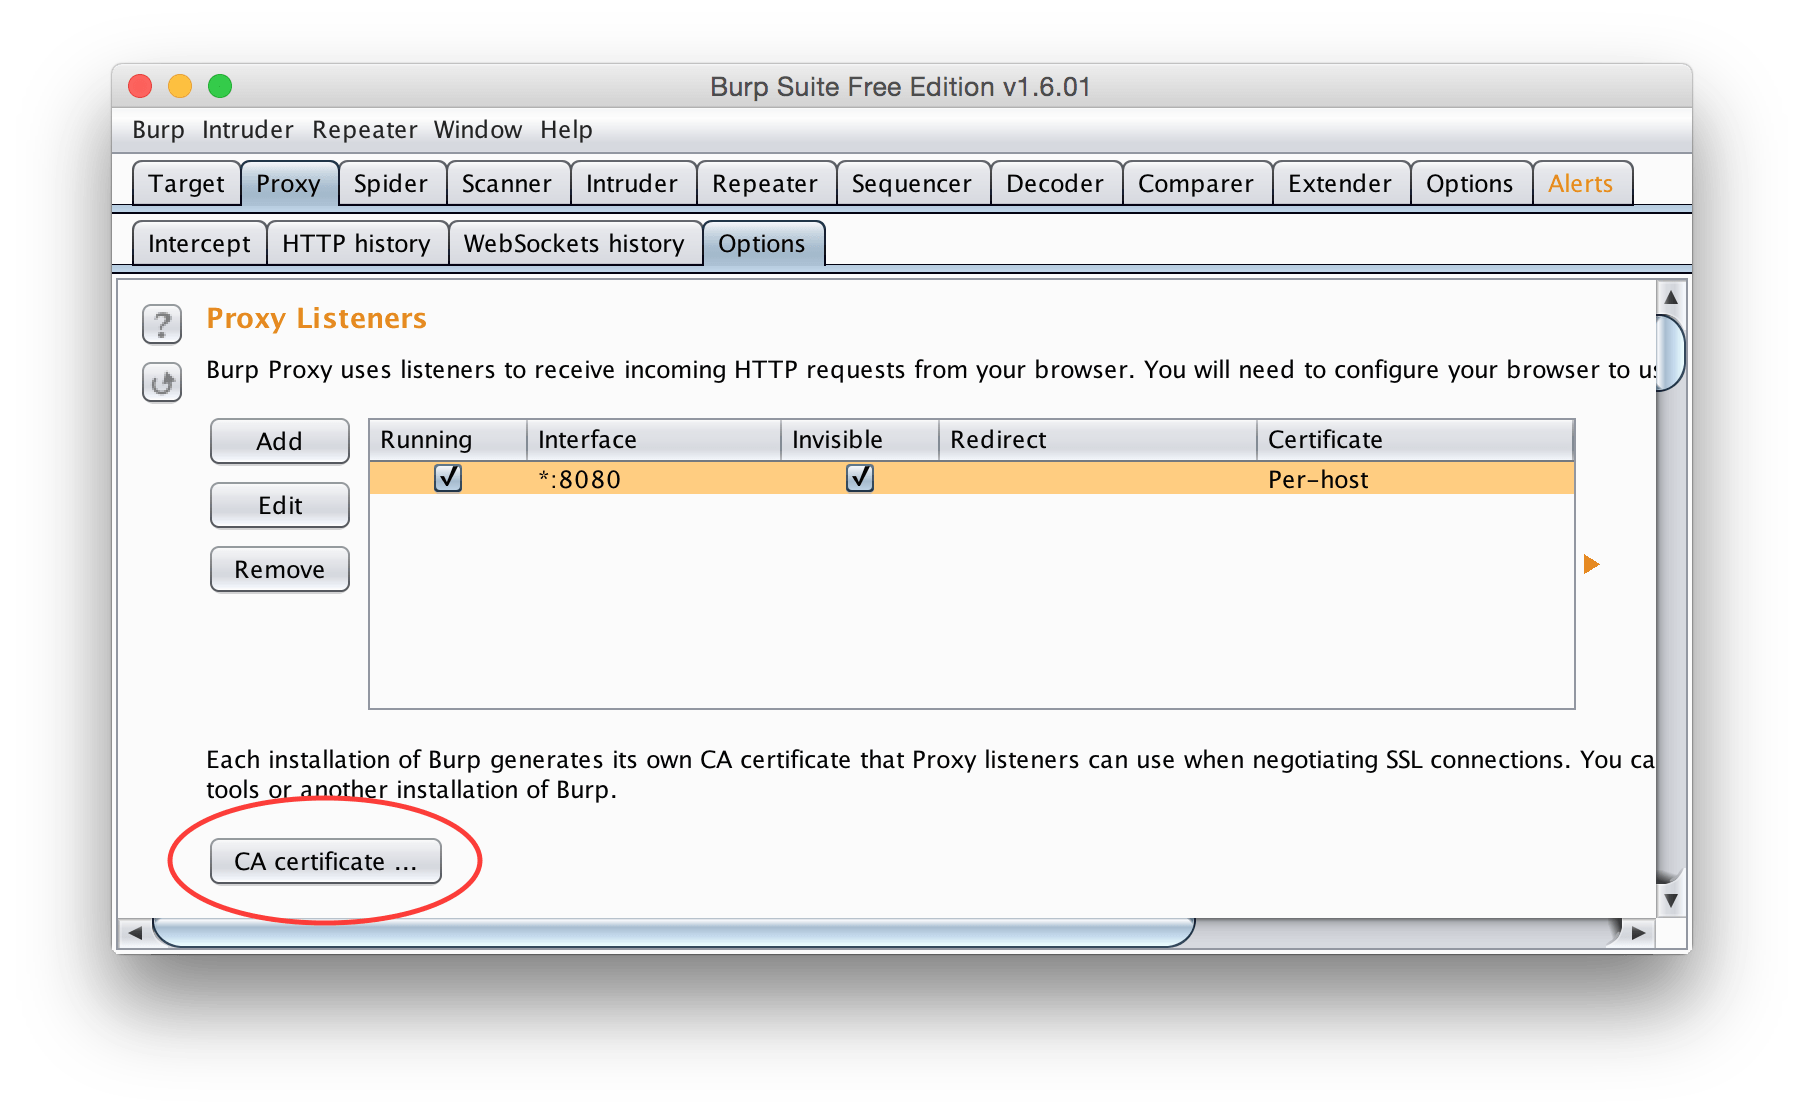Click the Proxy Listeners heading
The width and height of the screenshot is (1804, 1114).
tap(316, 318)
